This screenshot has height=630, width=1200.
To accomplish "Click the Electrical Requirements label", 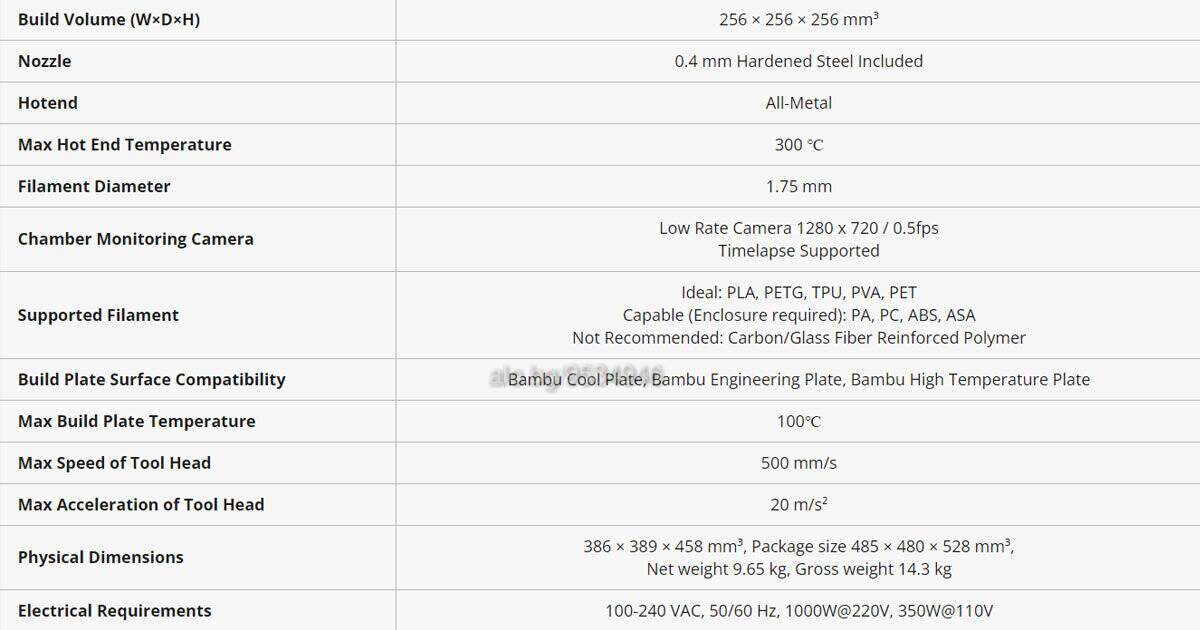I will tap(115, 611).
